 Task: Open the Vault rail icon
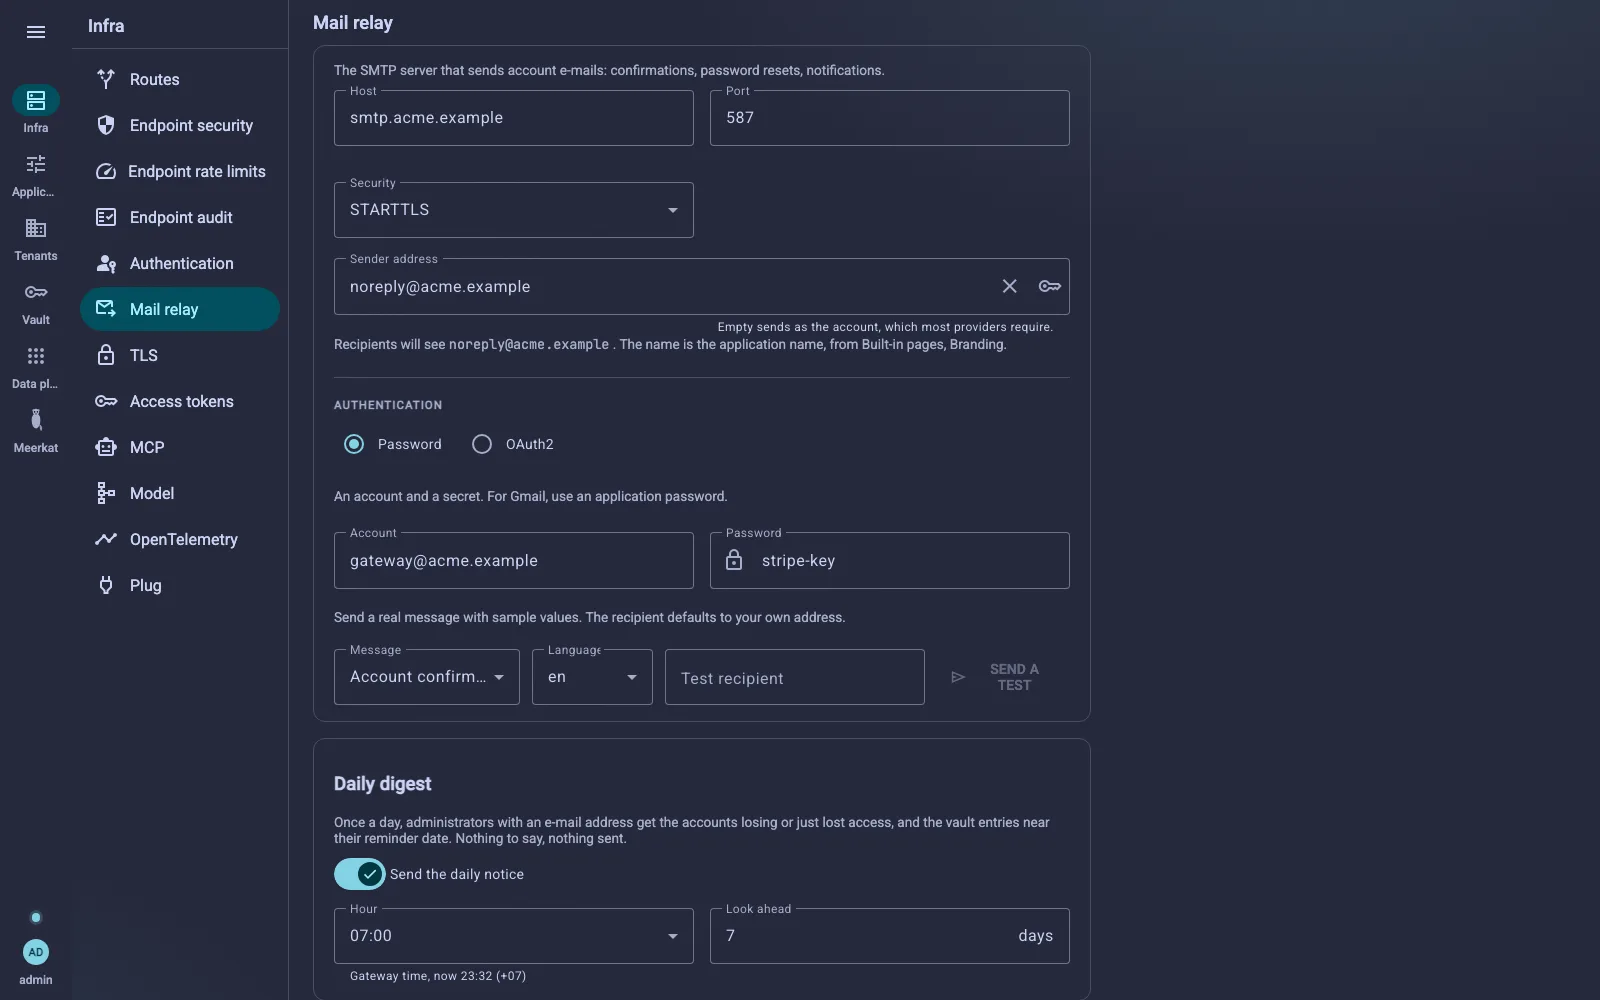[x=36, y=292]
